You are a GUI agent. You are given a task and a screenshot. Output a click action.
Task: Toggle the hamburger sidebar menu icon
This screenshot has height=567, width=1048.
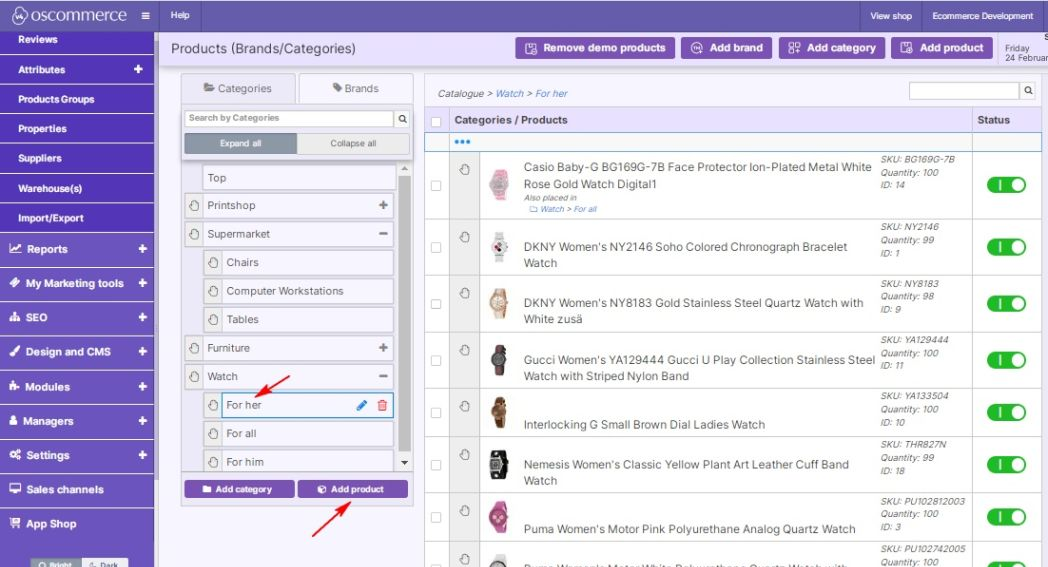tap(145, 15)
